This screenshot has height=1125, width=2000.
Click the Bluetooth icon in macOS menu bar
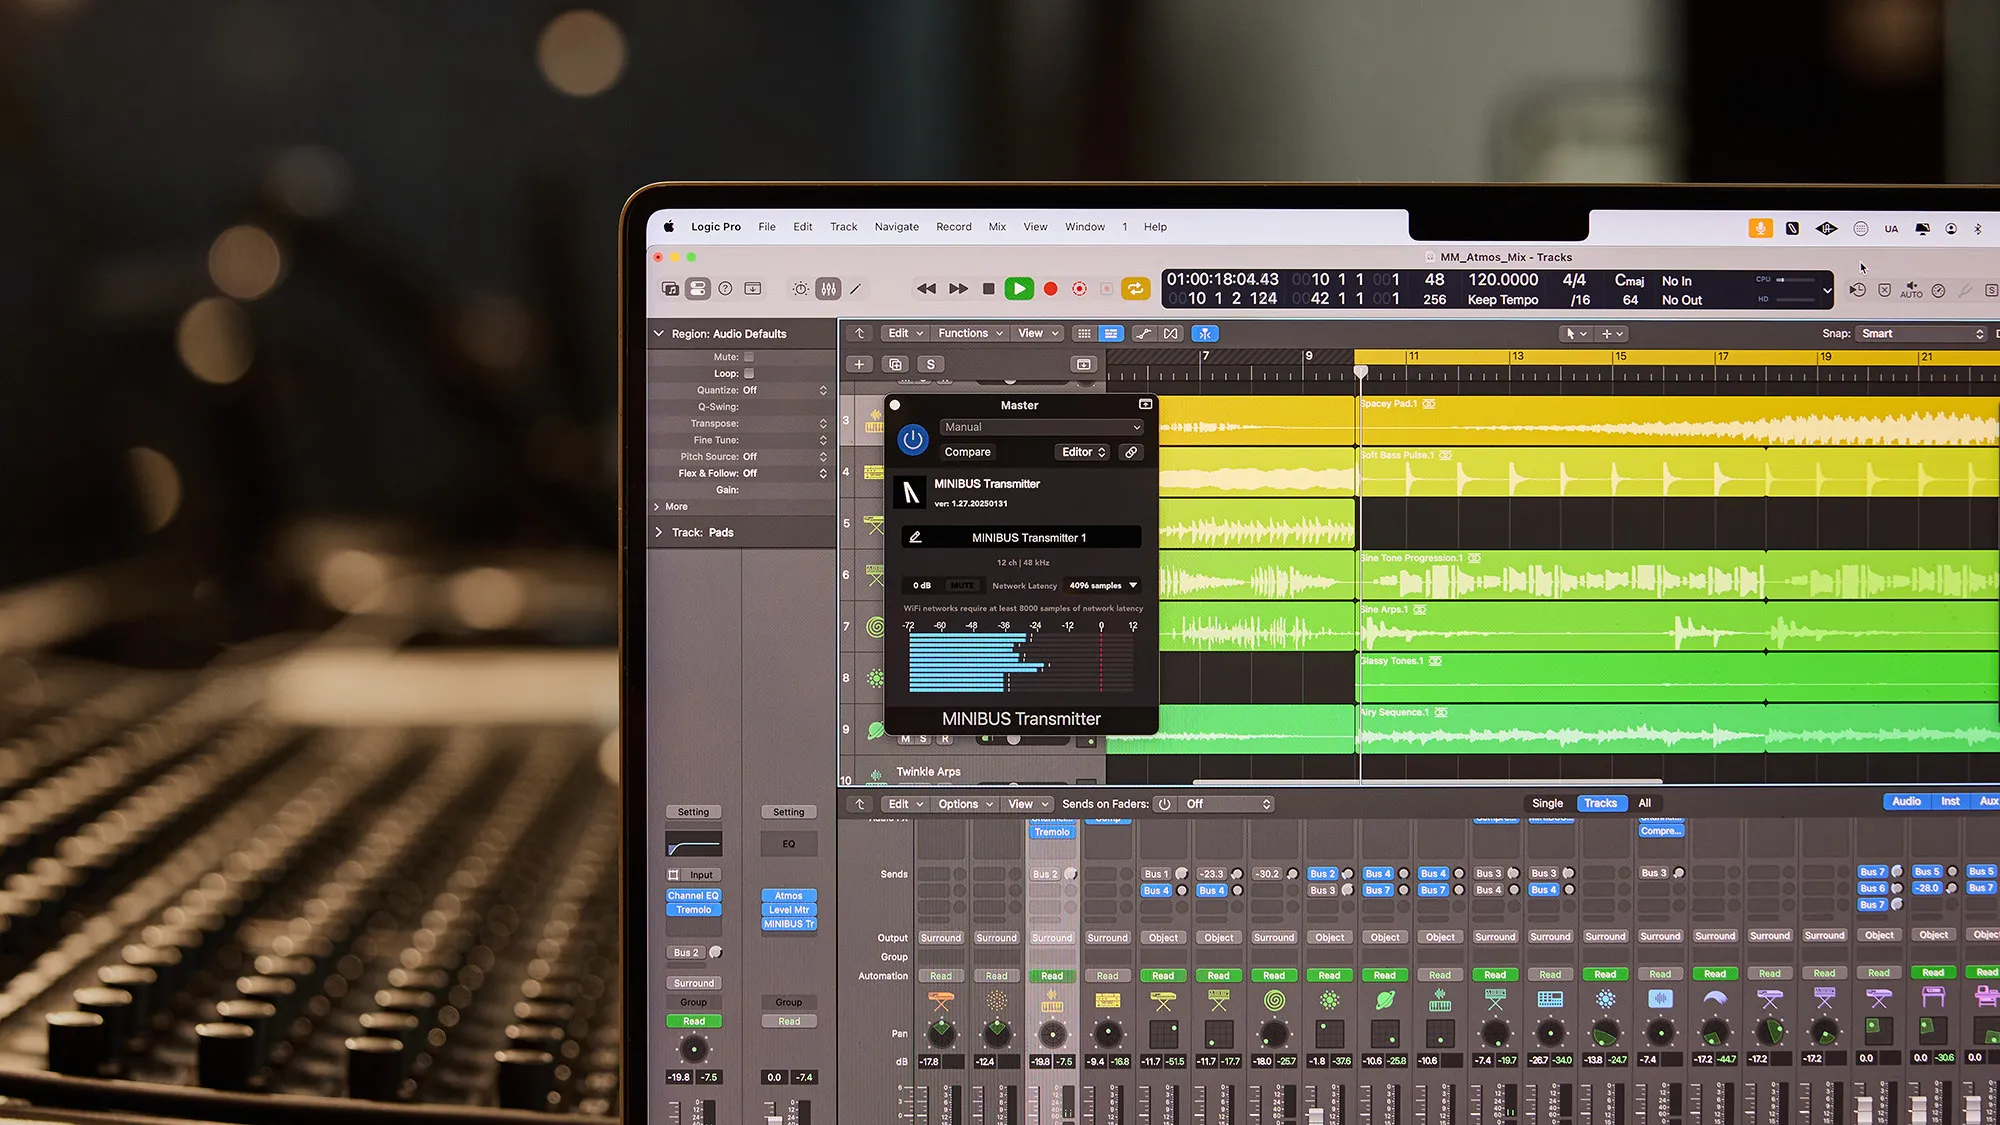point(1978,229)
